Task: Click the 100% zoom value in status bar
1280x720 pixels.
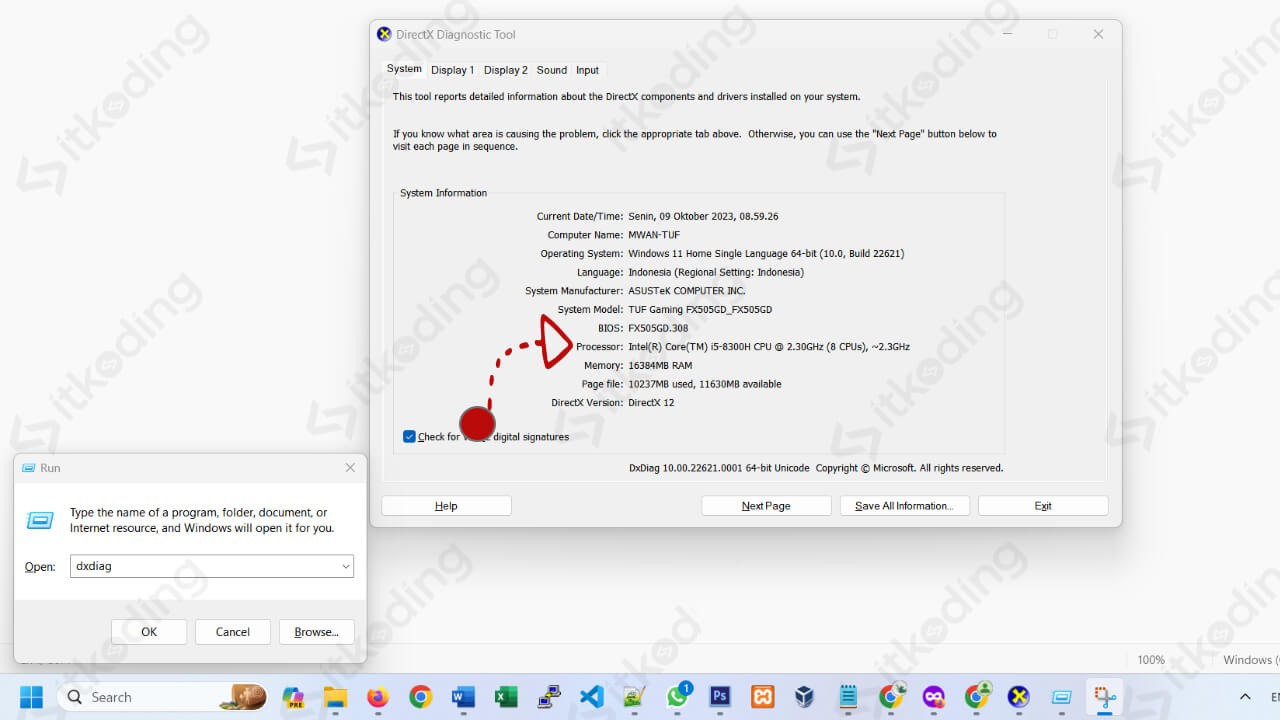Action: tap(1151, 660)
